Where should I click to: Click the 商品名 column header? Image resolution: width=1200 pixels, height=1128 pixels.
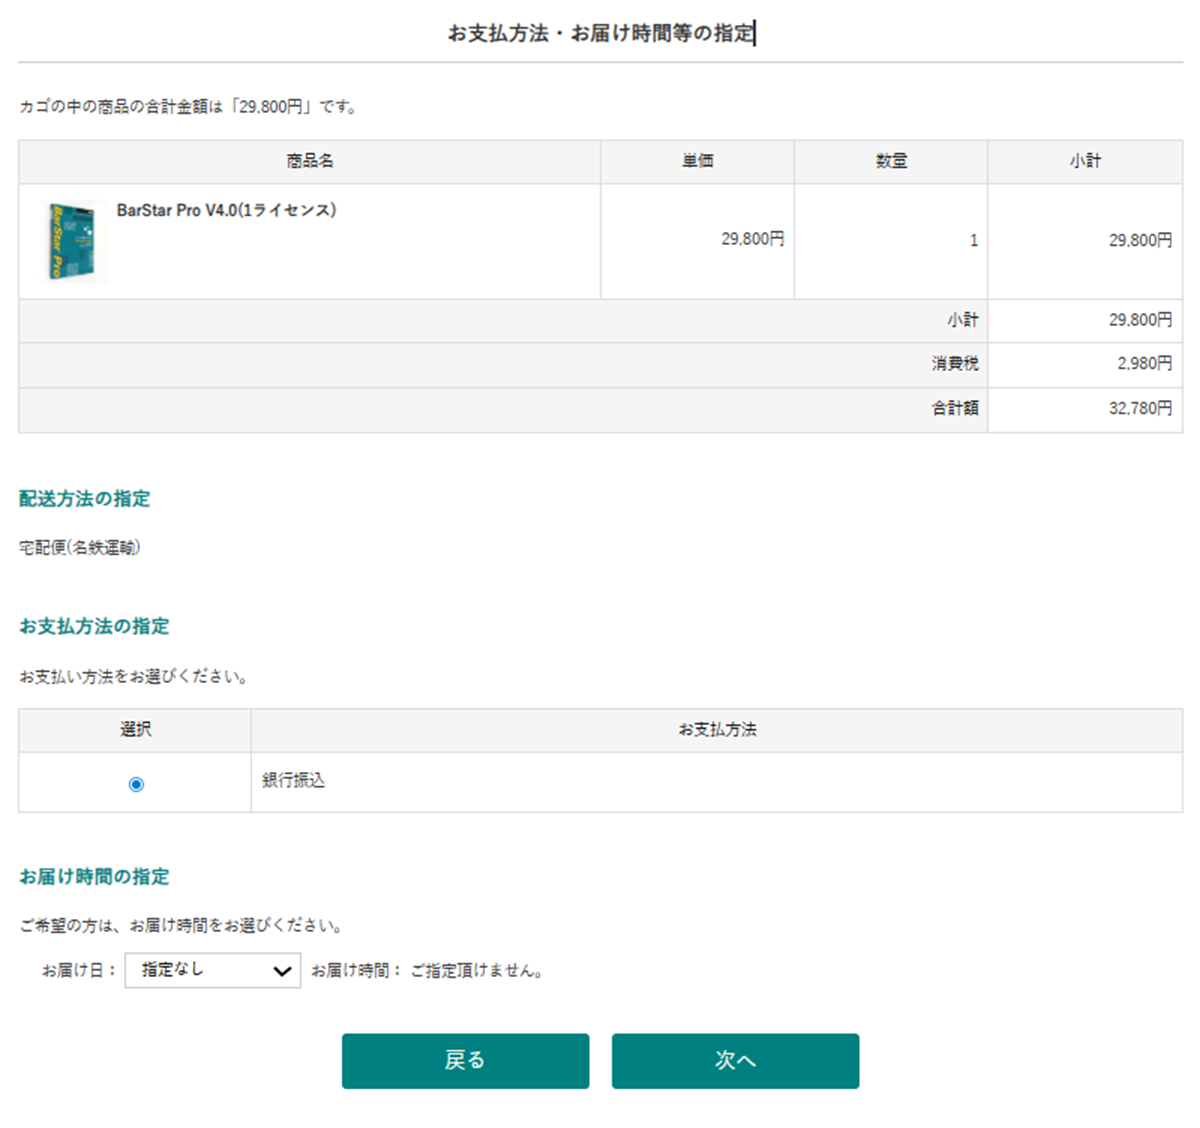click(309, 161)
